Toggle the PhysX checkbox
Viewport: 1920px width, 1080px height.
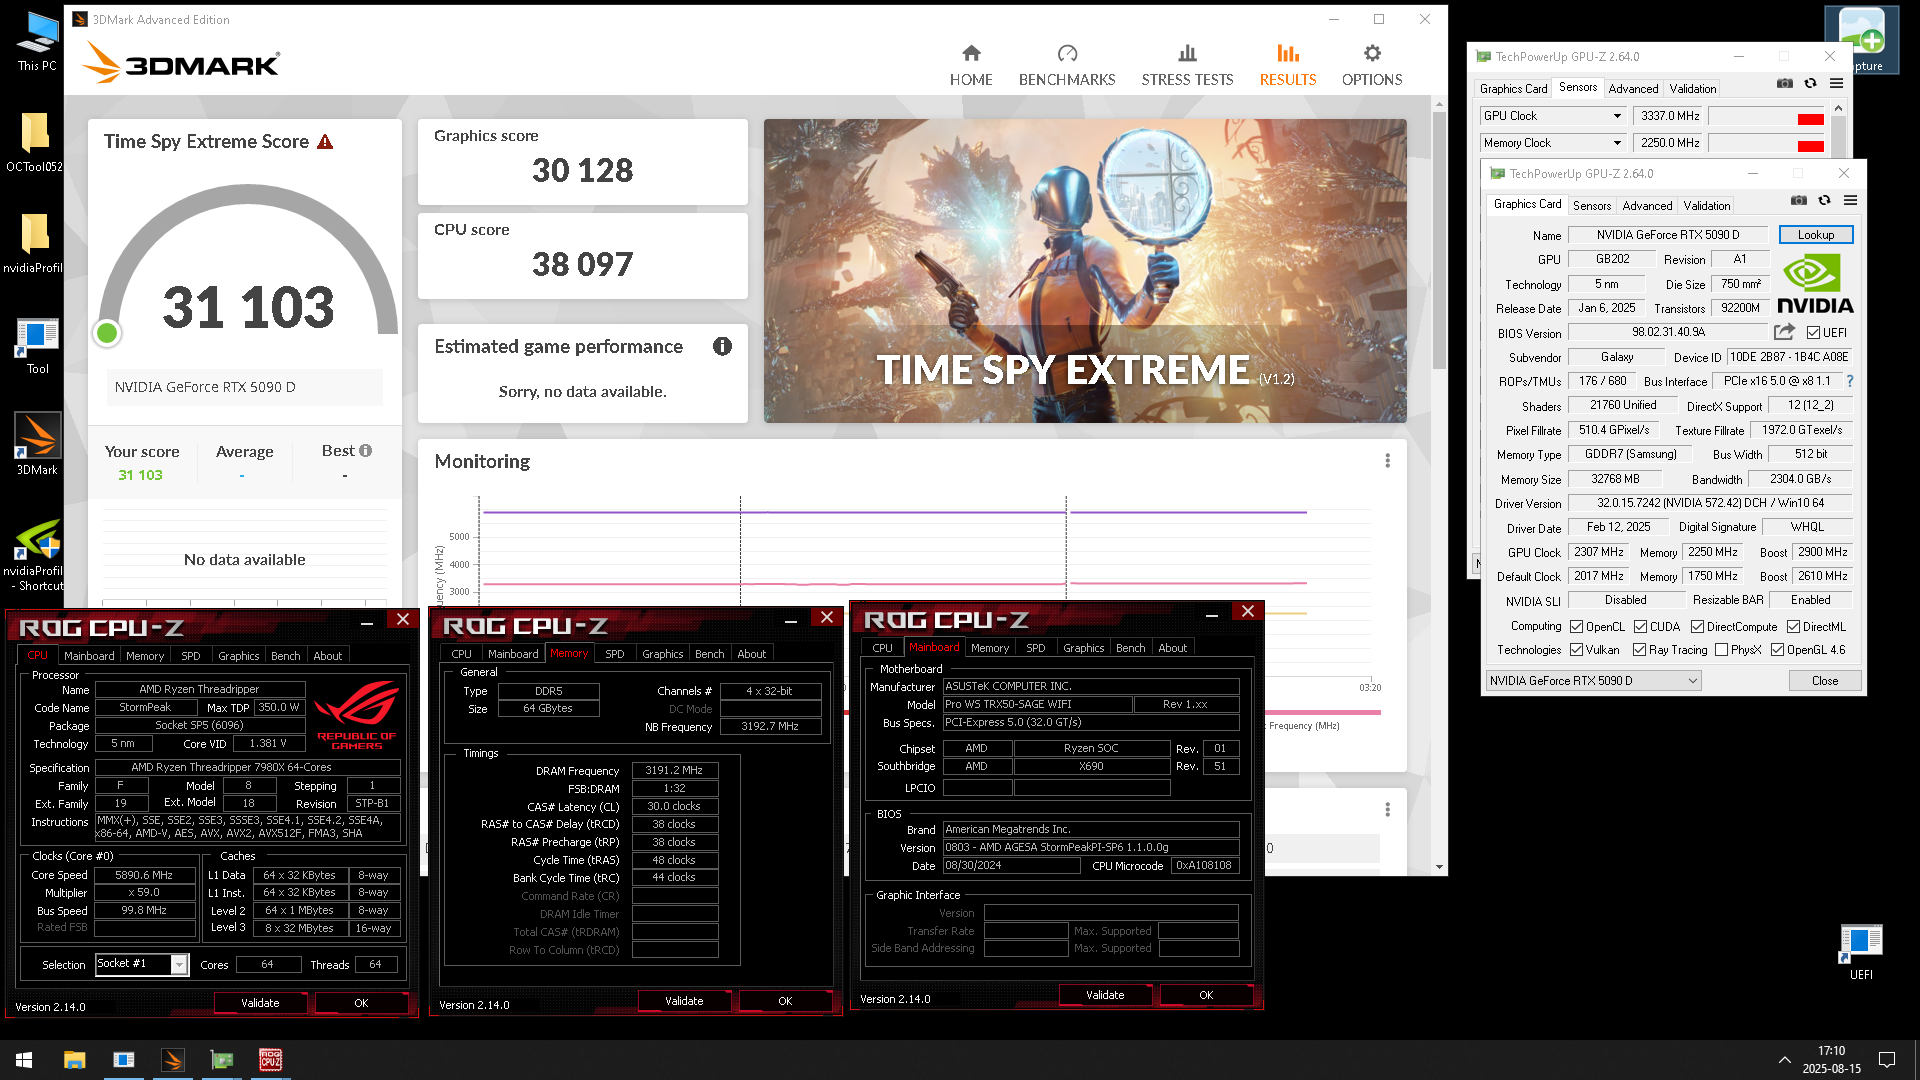coord(1721,650)
